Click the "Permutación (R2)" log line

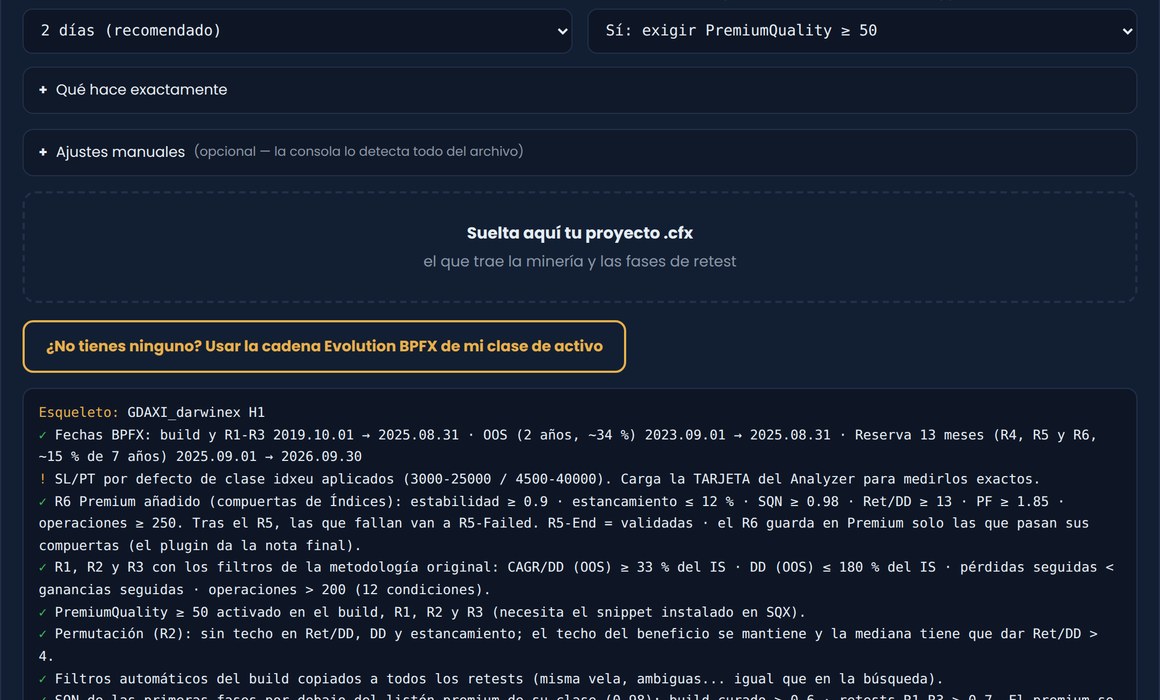pyautogui.click(x=568, y=645)
